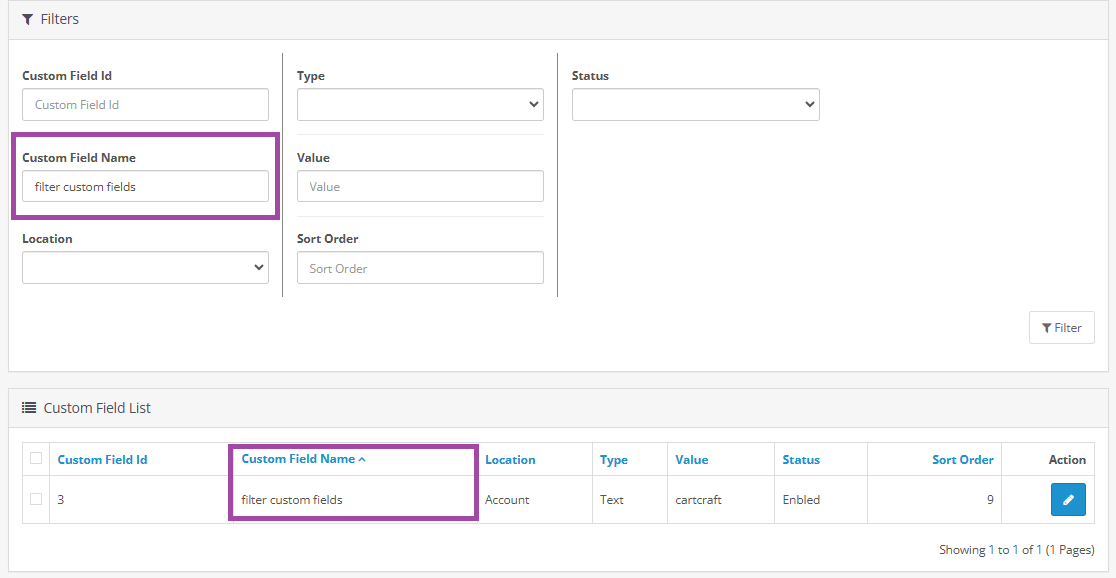
Task: Check the checkbox for custom field 3
Action: (x=36, y=499)
